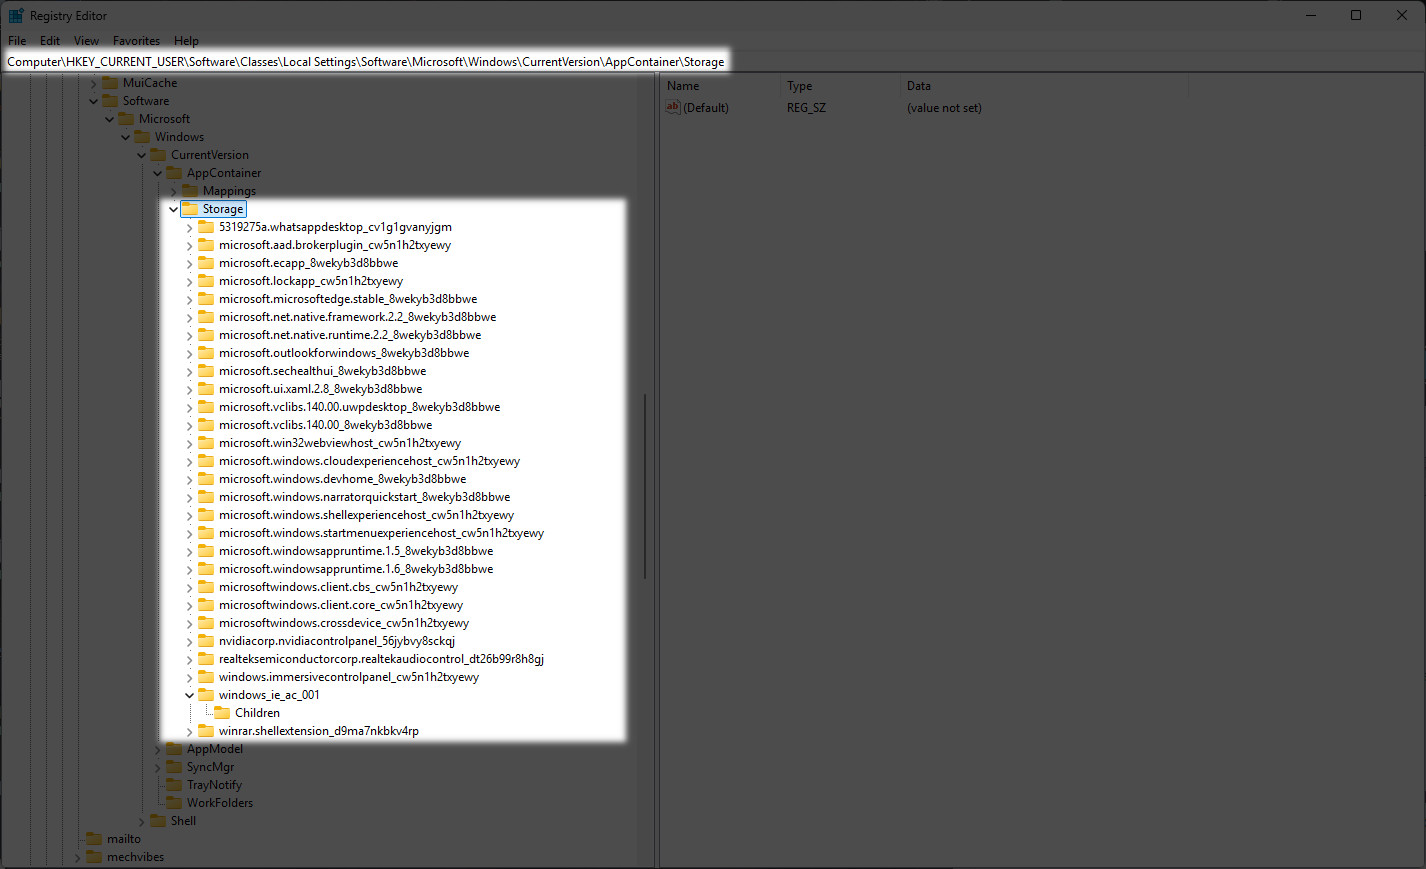Image resolution: width=1426 pixels, height=869 pixels.
Task: Collapse the Storage key
Action: pos(173,209)
